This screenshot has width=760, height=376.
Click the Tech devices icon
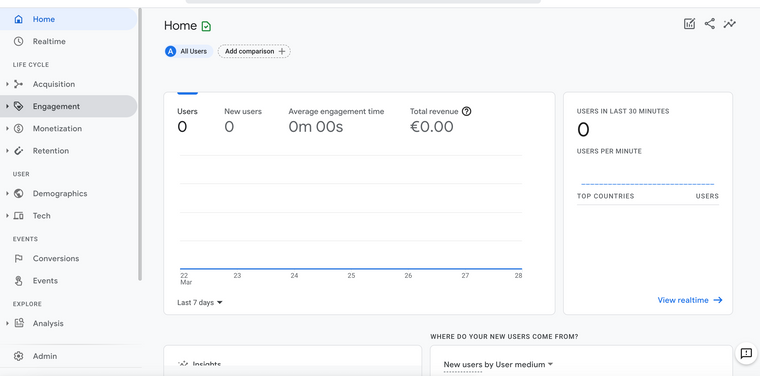point(18,216)
